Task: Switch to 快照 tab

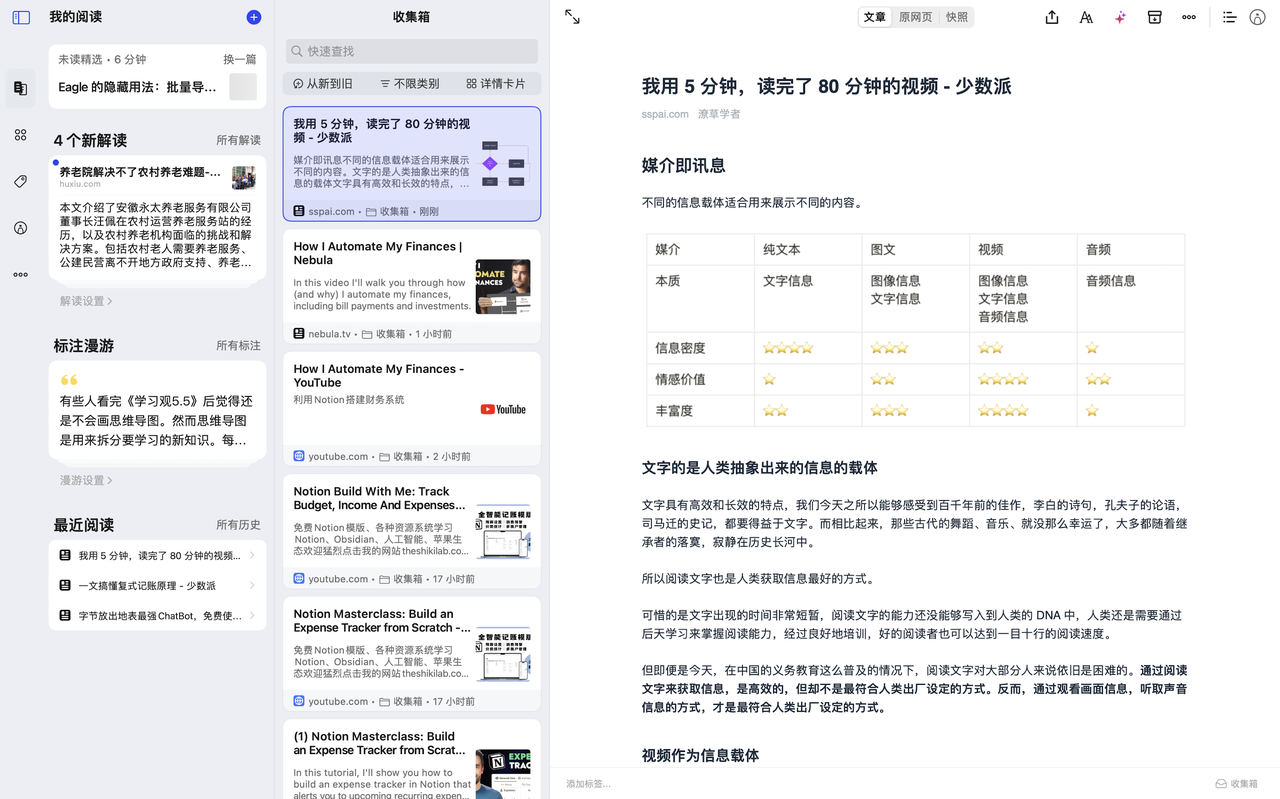Action: point(956,17)
